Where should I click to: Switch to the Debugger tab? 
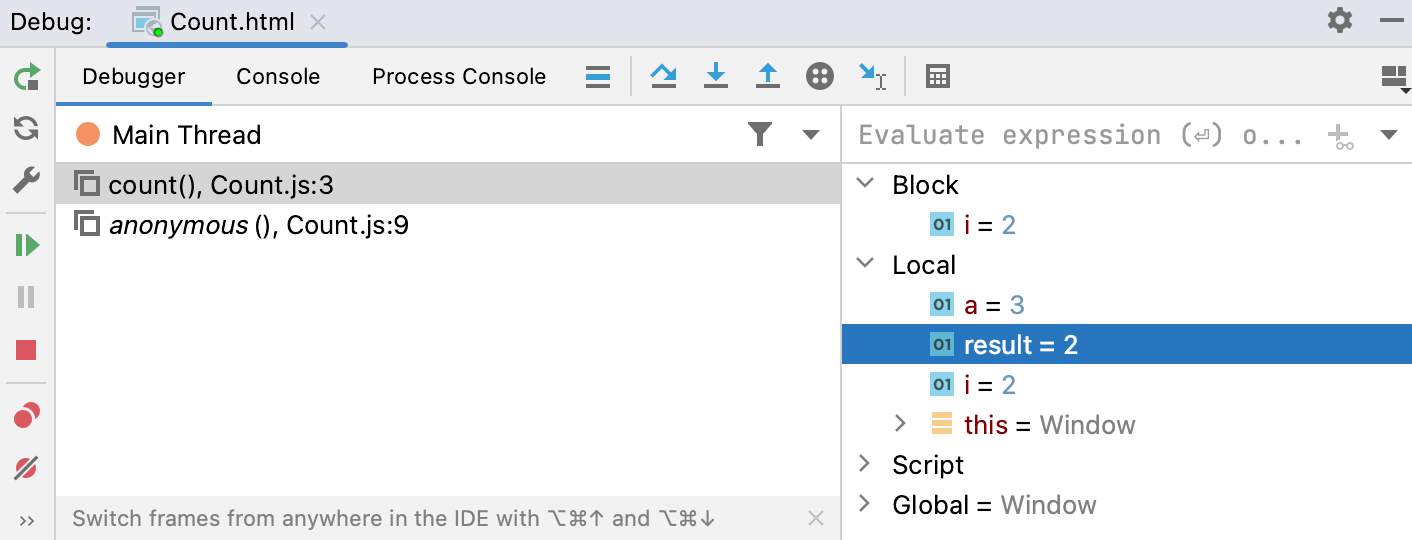[134, 77]
